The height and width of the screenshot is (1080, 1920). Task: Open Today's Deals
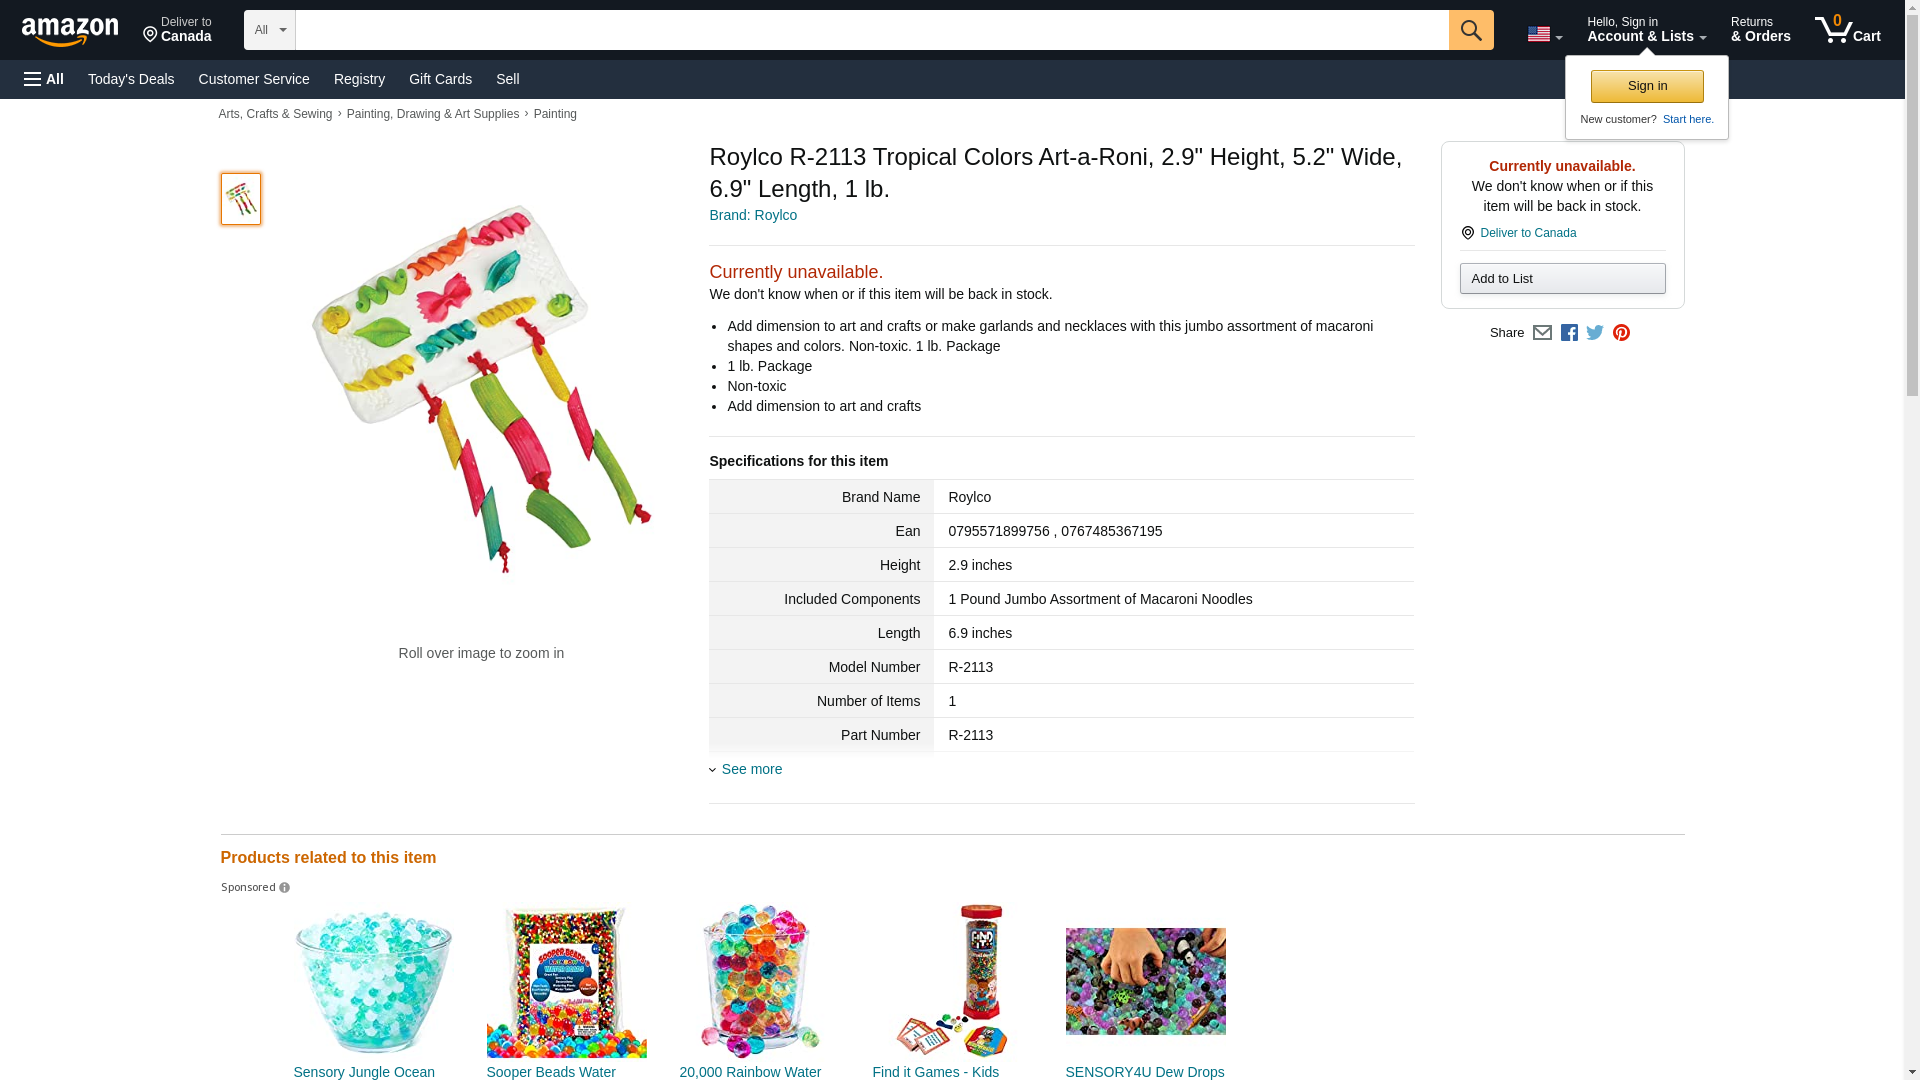pos(131,79)
